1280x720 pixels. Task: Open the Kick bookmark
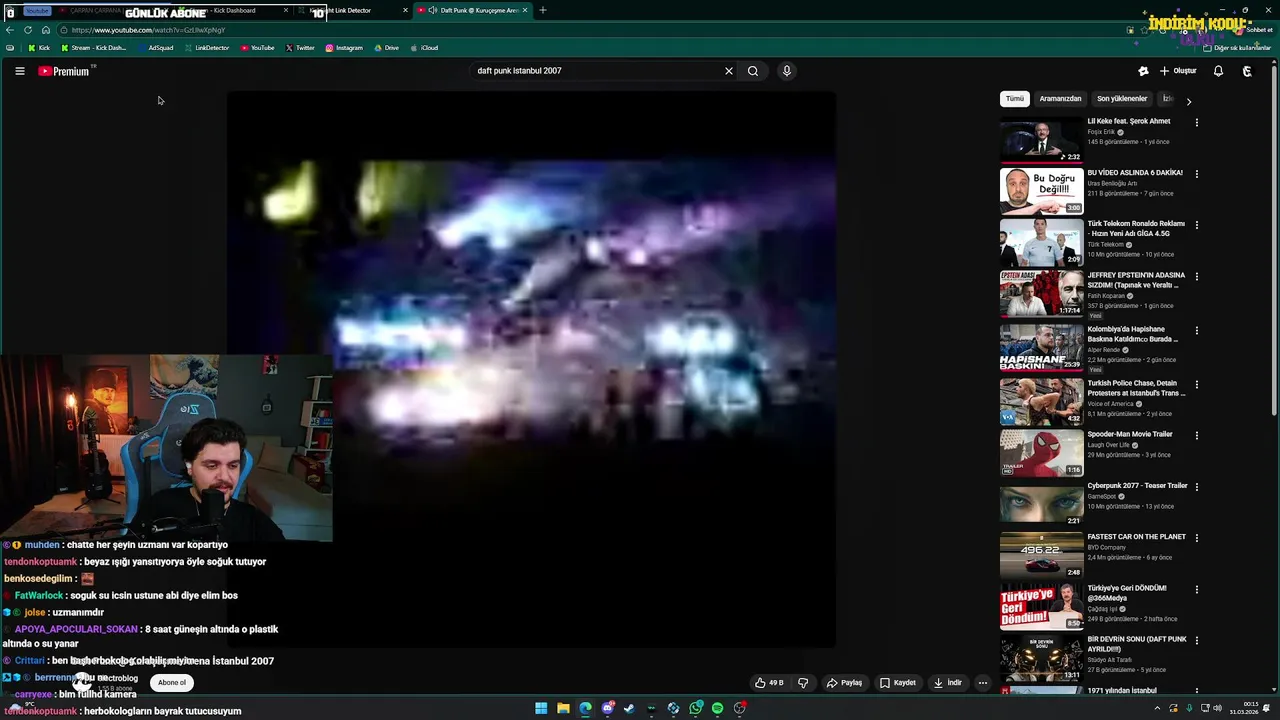coord(39,48)
